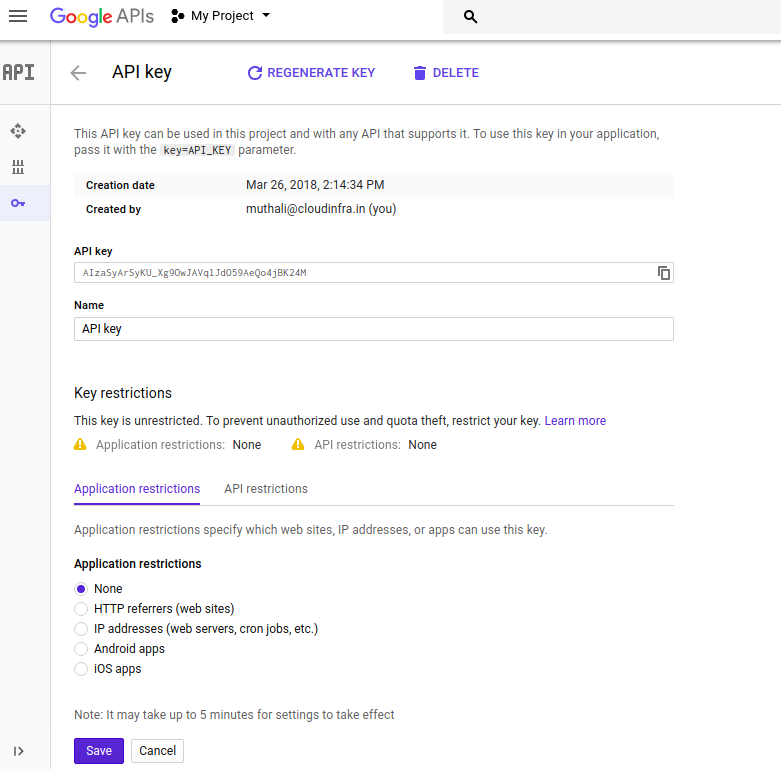This screenshot has width=781, height=769.
Task: Click the creation date value 'Mar 26, 2018, 2:14:34 PM'
Action: (315, 185)
